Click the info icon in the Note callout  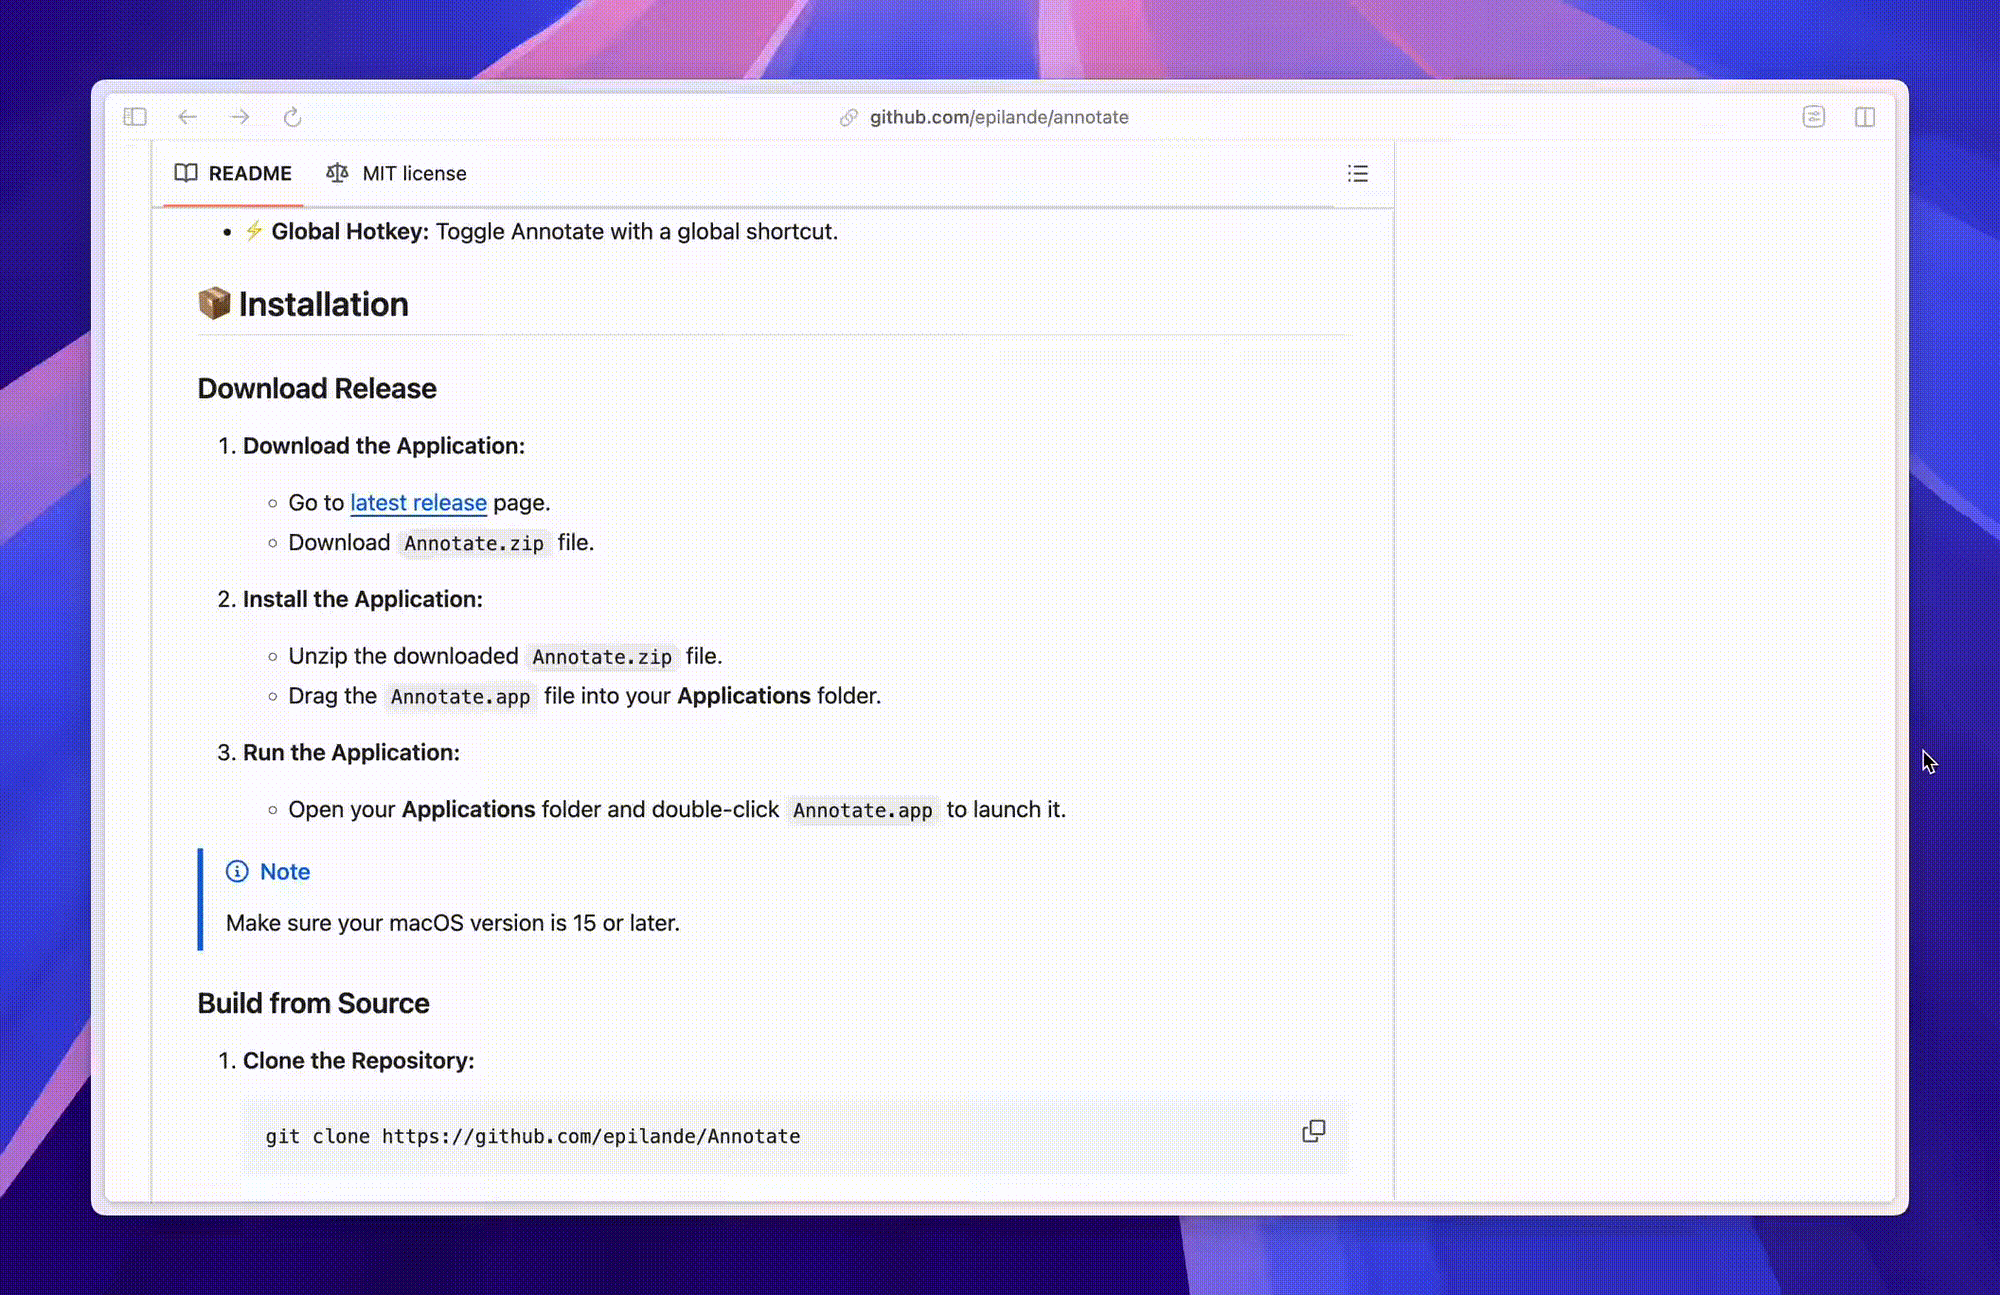236,871
